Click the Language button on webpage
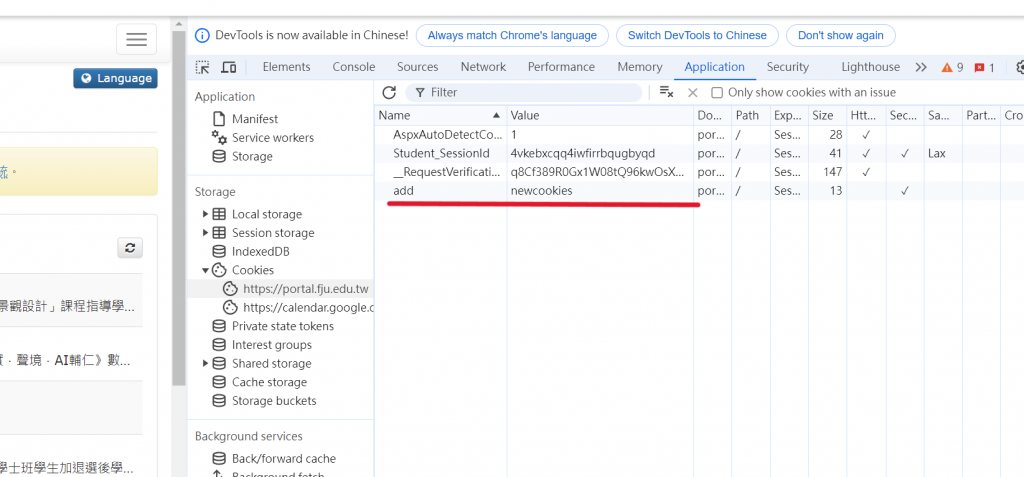This screenshot has width=1024, height=477. click(x=116, y=78)
